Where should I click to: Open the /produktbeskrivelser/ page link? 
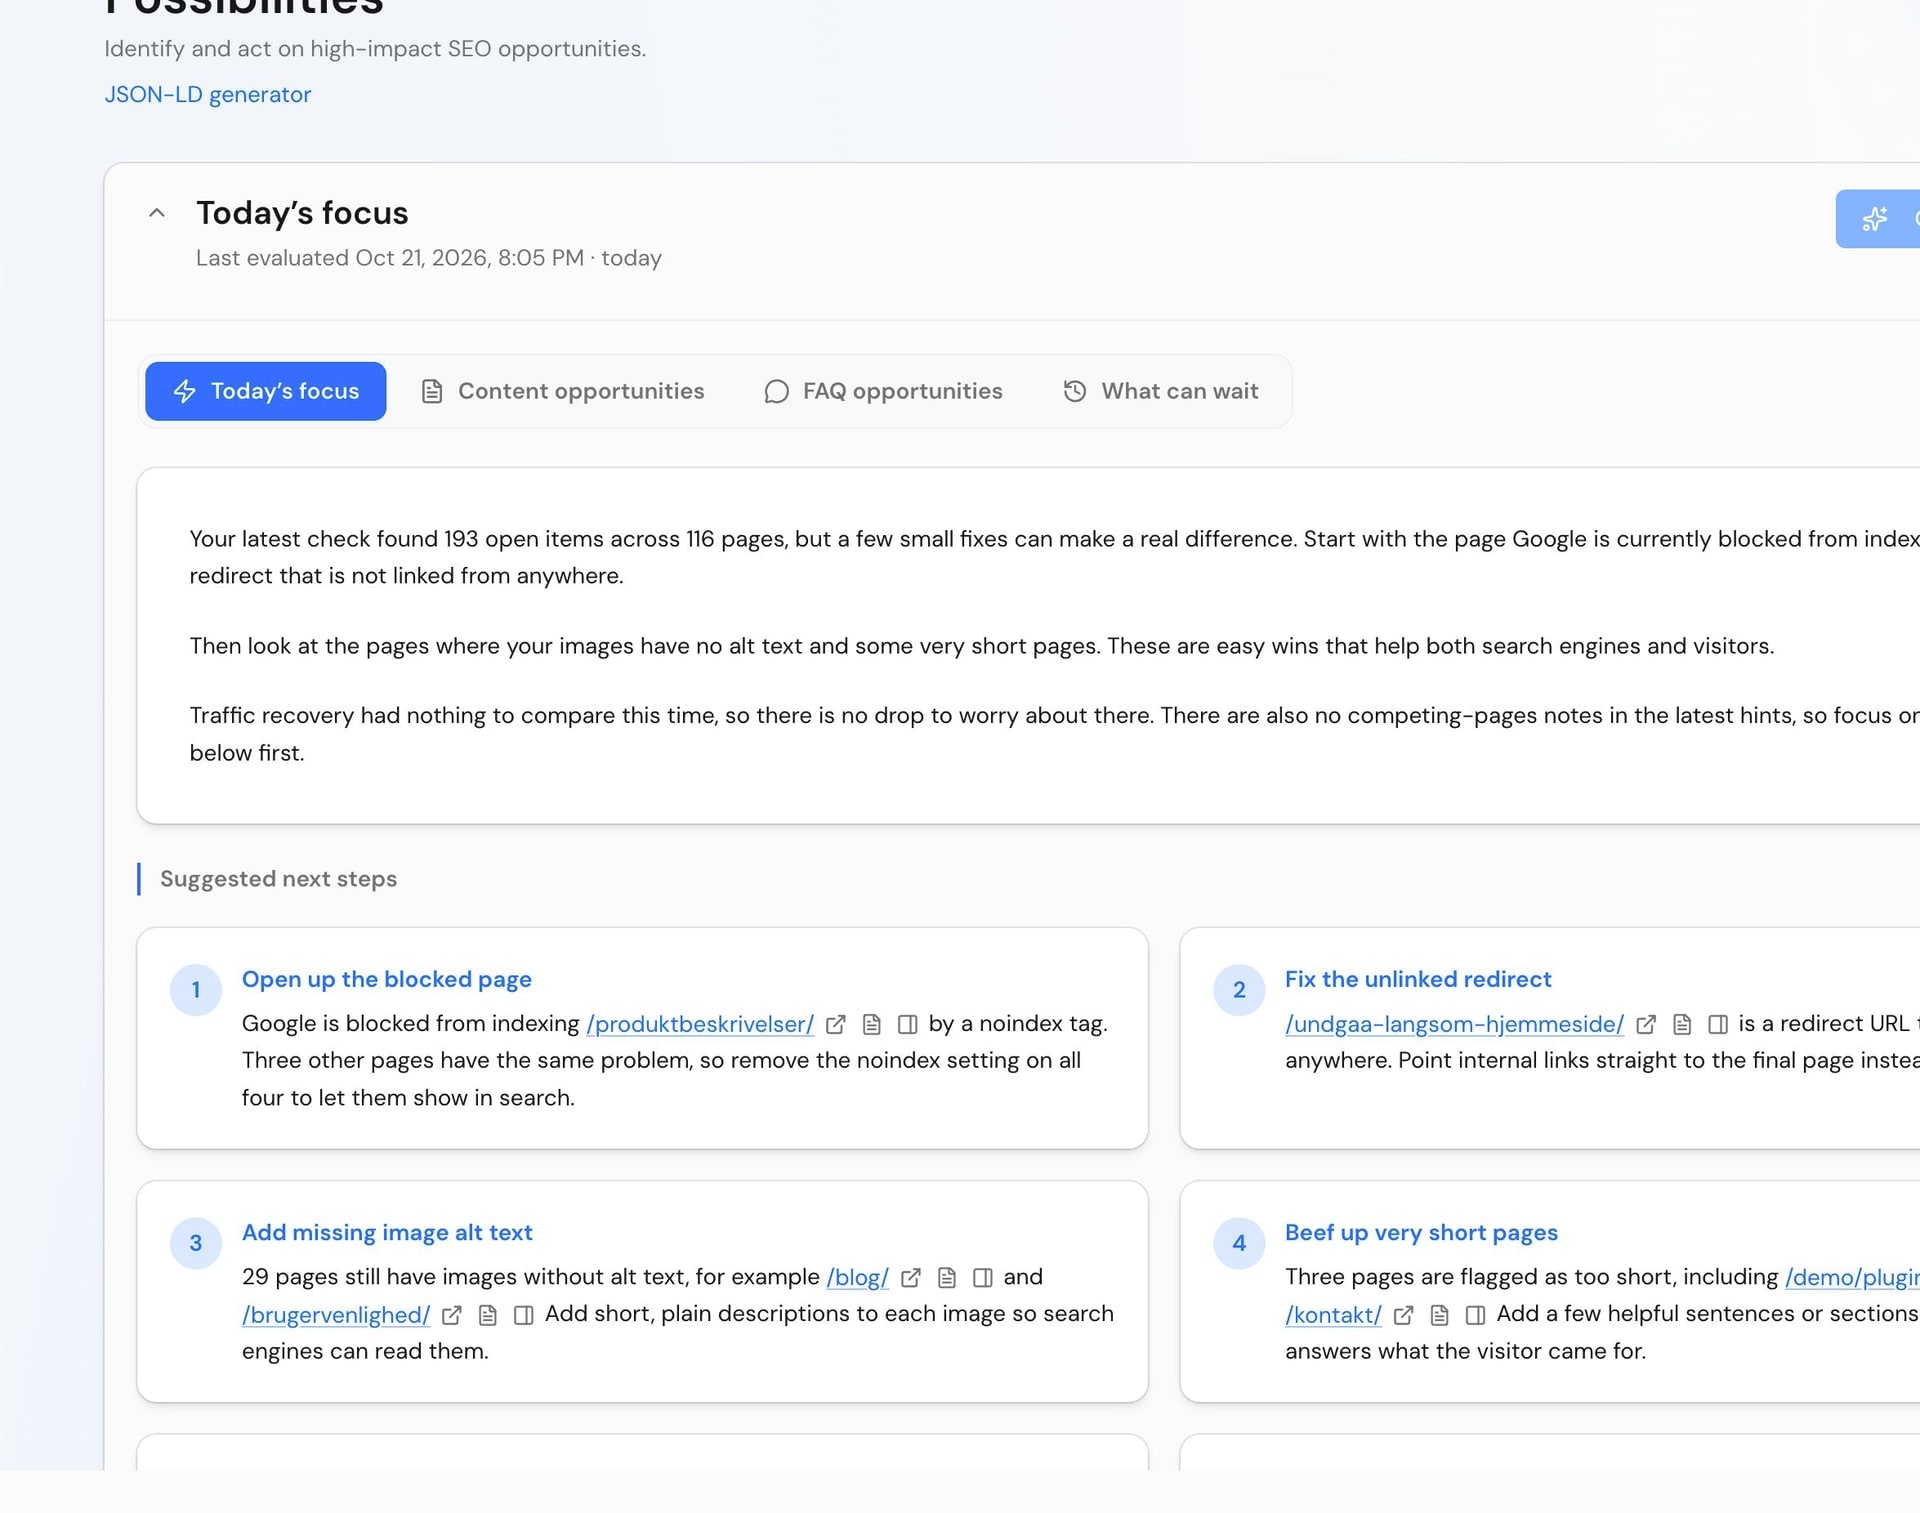click(700, 1024)
